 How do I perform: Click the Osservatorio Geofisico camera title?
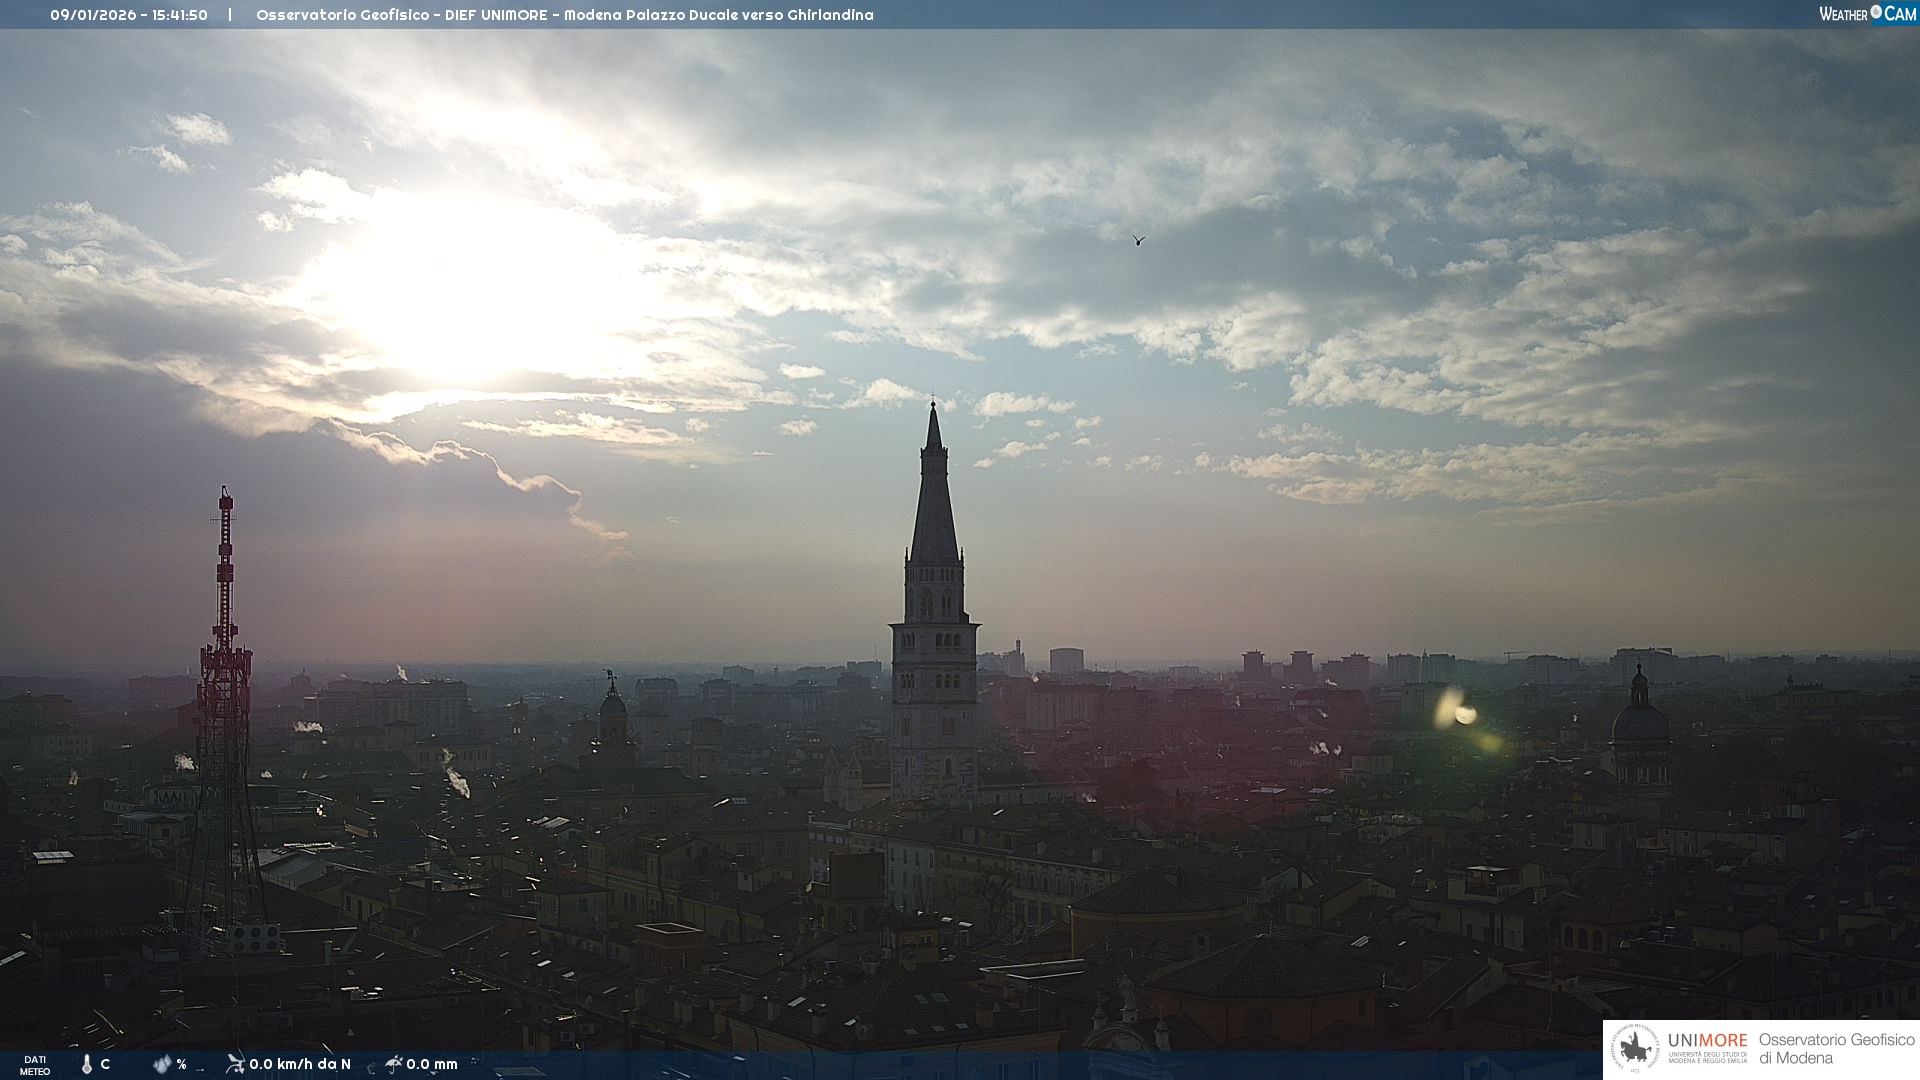pyautogui.click(x=564, y=15)
